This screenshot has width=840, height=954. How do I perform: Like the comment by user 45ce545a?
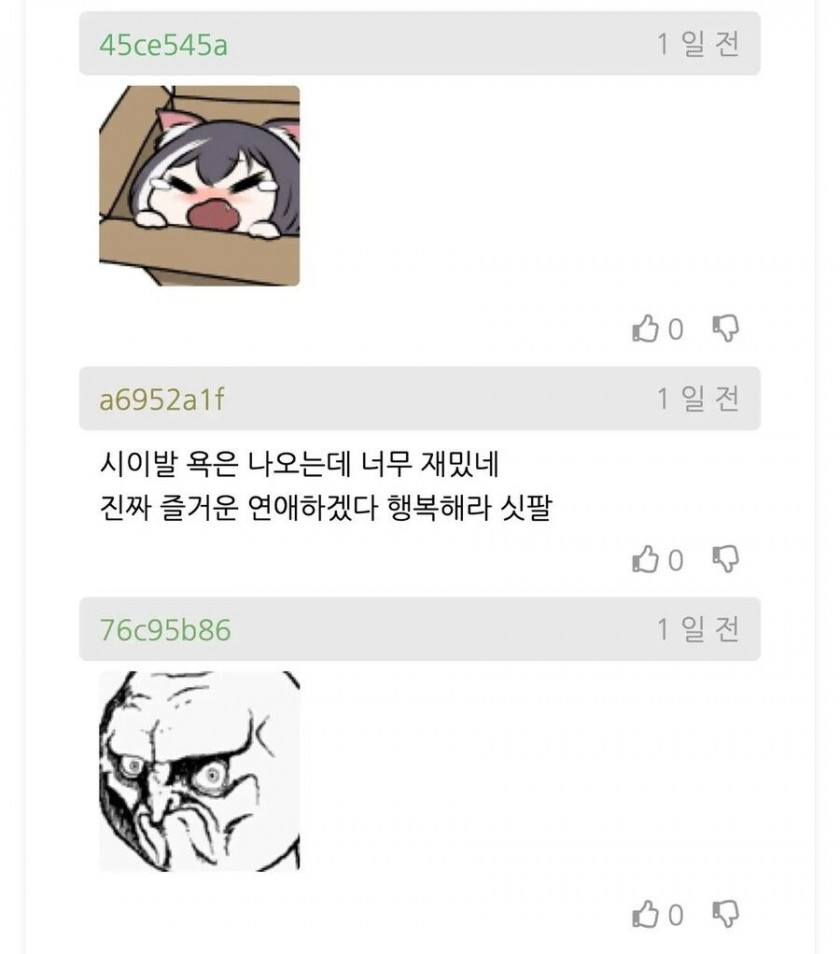point(645,329)
